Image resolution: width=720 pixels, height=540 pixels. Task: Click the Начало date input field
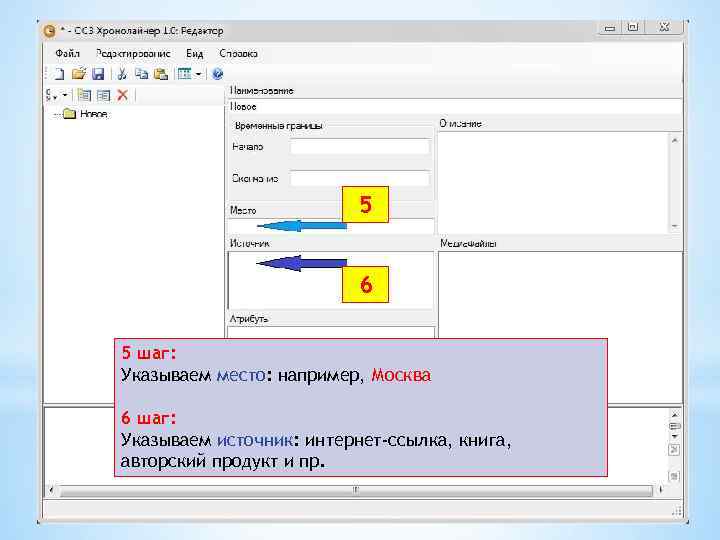[x=360, y=147]
